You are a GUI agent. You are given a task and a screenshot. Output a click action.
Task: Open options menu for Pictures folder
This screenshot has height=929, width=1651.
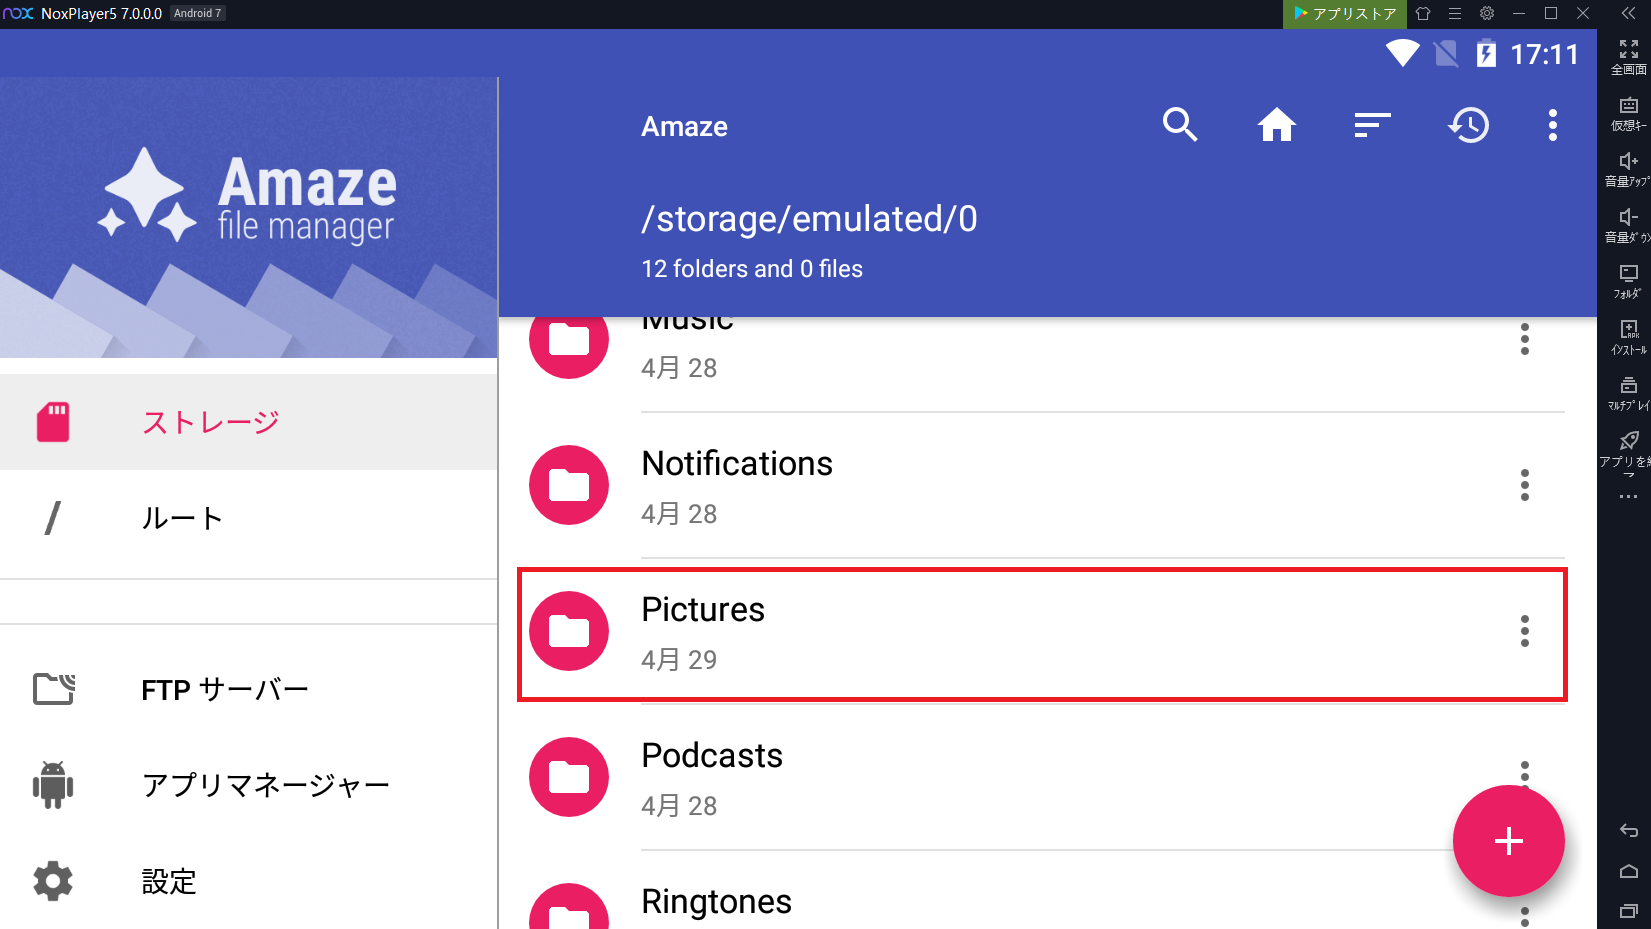pos(1525,631)
